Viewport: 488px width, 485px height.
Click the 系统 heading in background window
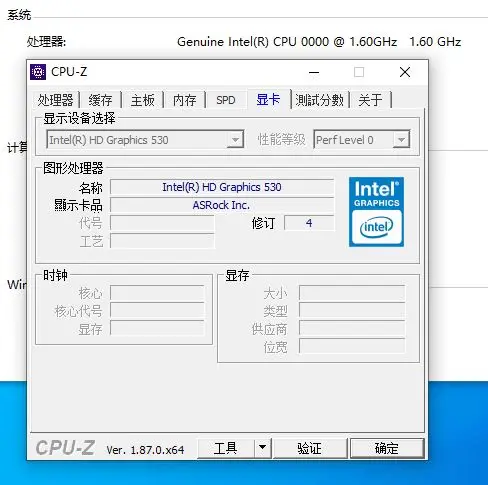(19, 15)
